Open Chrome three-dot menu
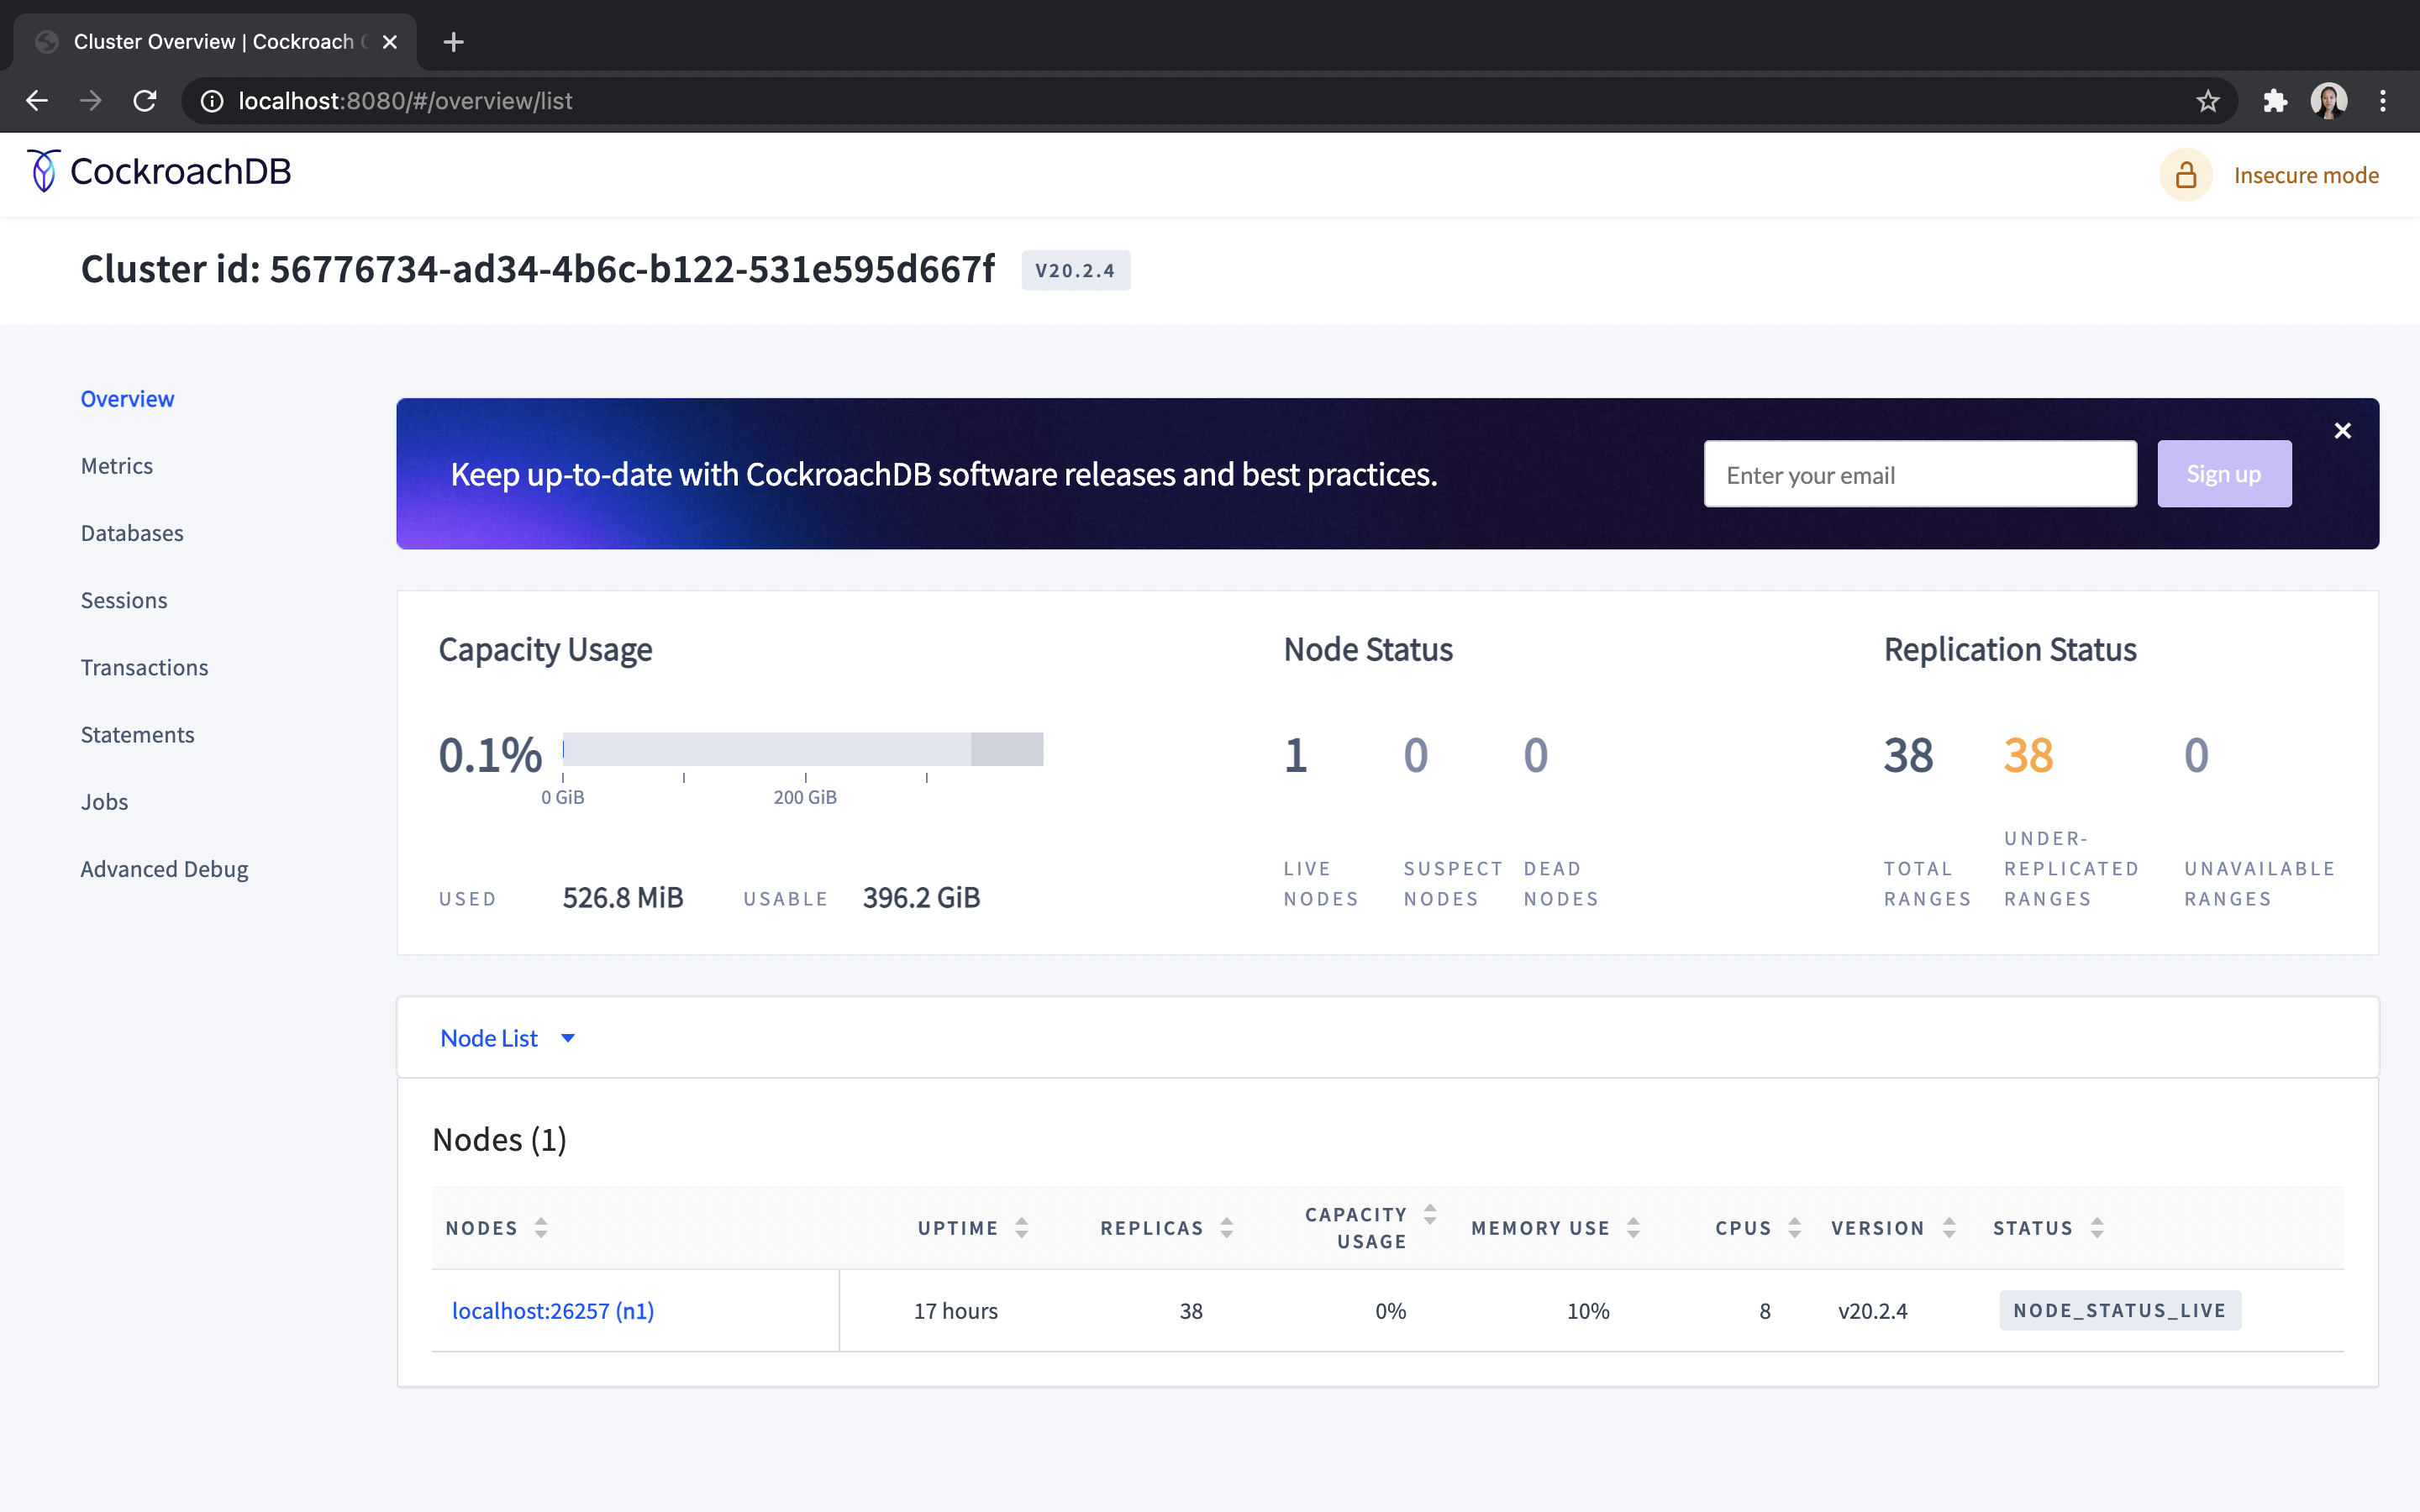The height and width of the screenshot is (1512, 2420). (2382, 101)
